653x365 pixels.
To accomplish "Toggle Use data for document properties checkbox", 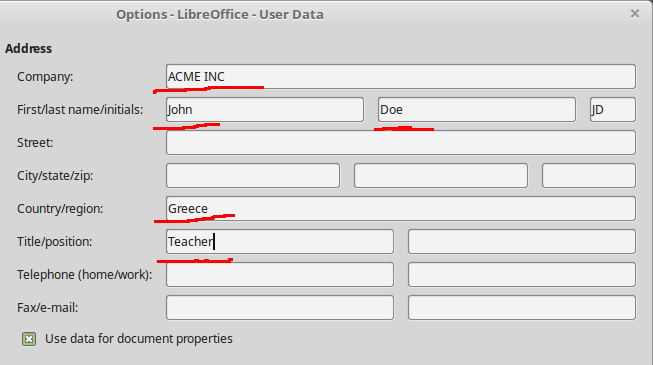I will [x=29, y=339].
